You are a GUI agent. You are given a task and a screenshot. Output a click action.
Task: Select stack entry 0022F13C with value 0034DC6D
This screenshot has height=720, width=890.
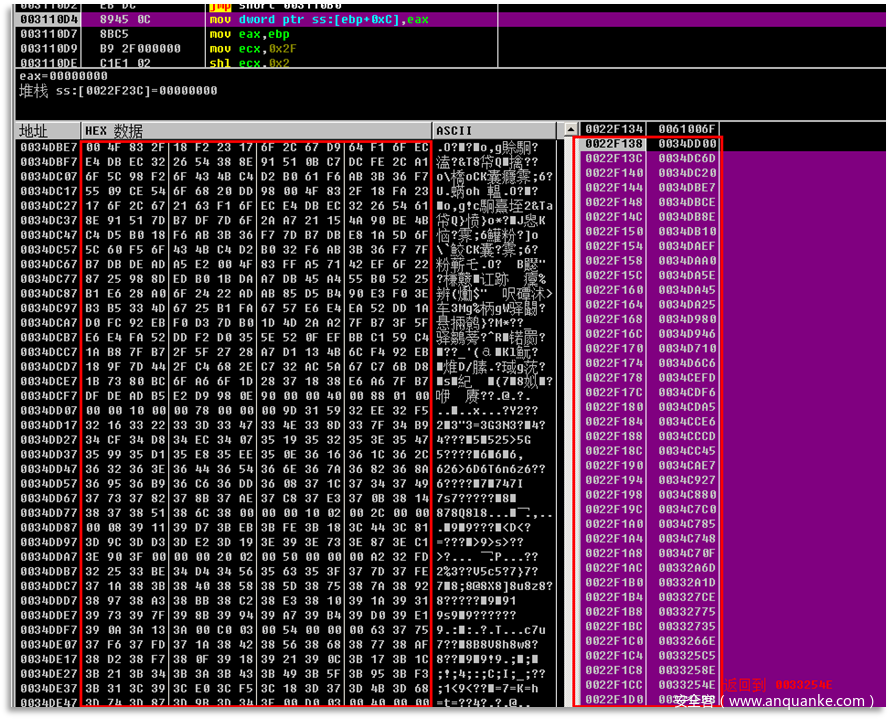(650, 158)
